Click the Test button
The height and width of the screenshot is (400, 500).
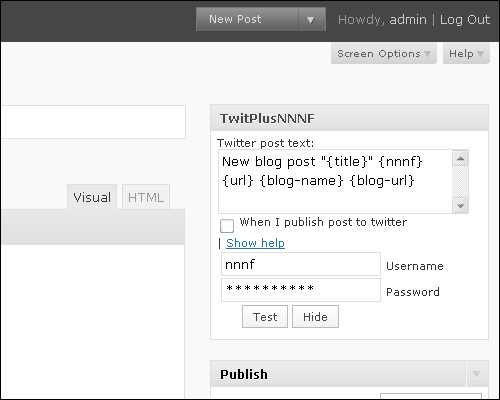[x=265, y=317]
